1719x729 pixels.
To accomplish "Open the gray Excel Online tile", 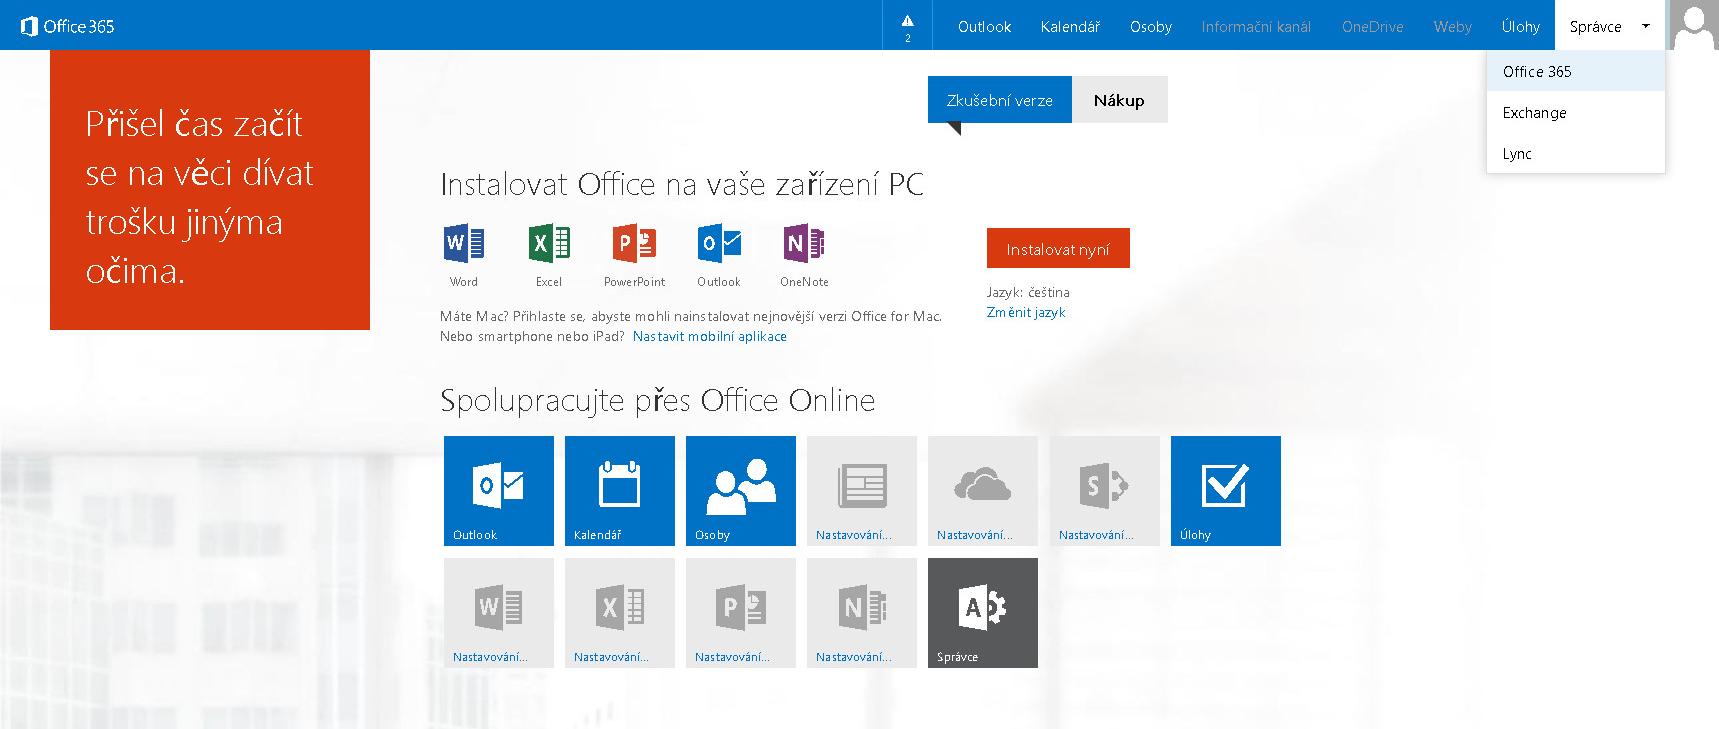I will 620,613.
